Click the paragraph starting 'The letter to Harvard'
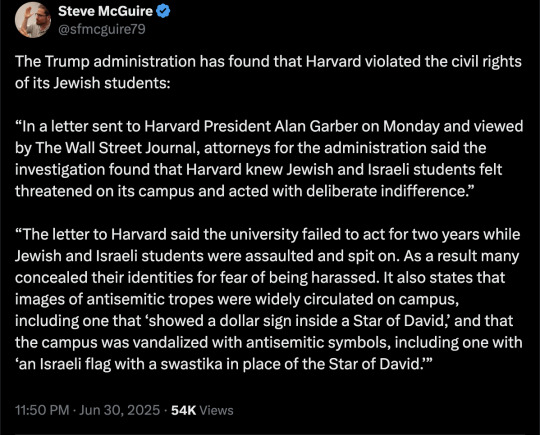Viewport: 540px width, 435px height. (269, 299)
